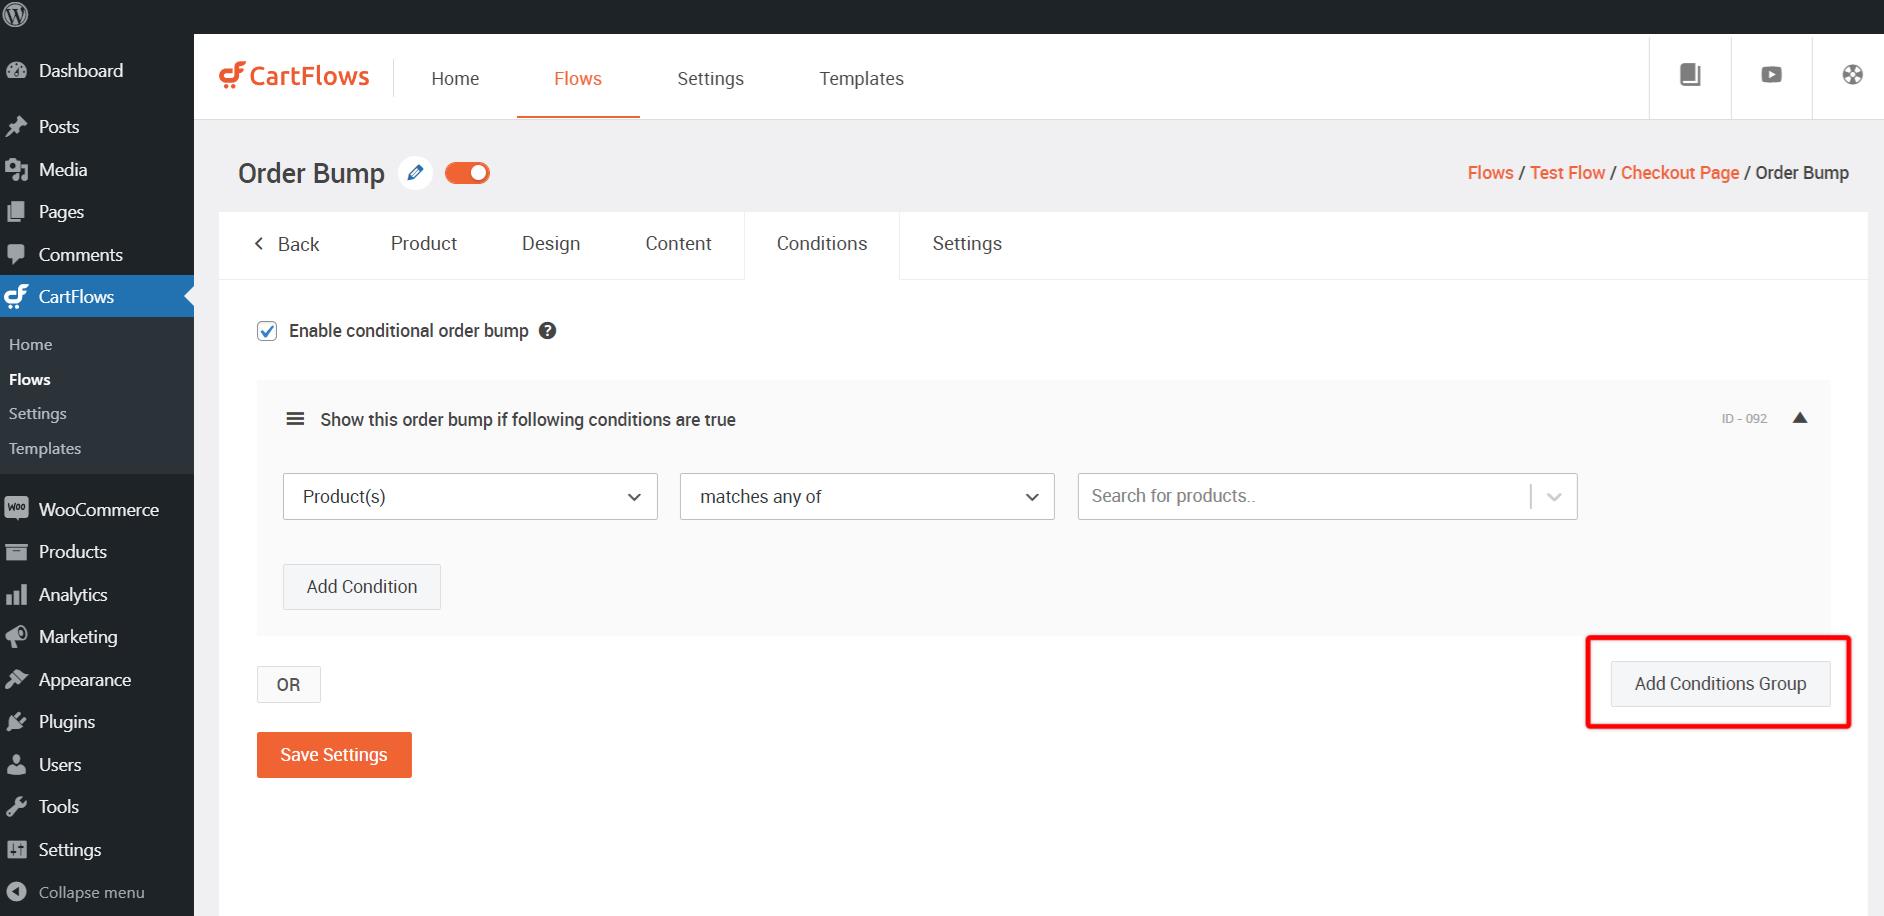1884x916 pixels.
Task: Follow the Checkout Page breadcrumb link
Action: [1679, 173]
